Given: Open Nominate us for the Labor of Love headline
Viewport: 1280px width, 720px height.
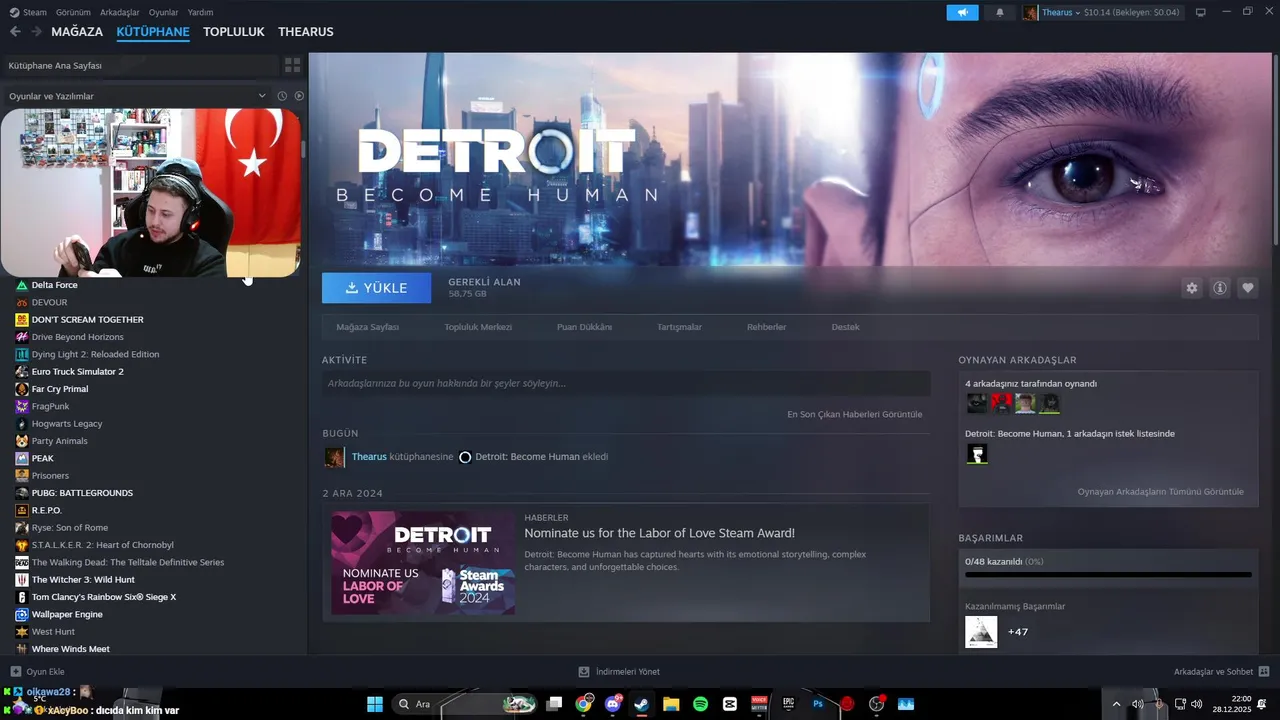Looking at the screenshot, I should click(x=660, y=533).
